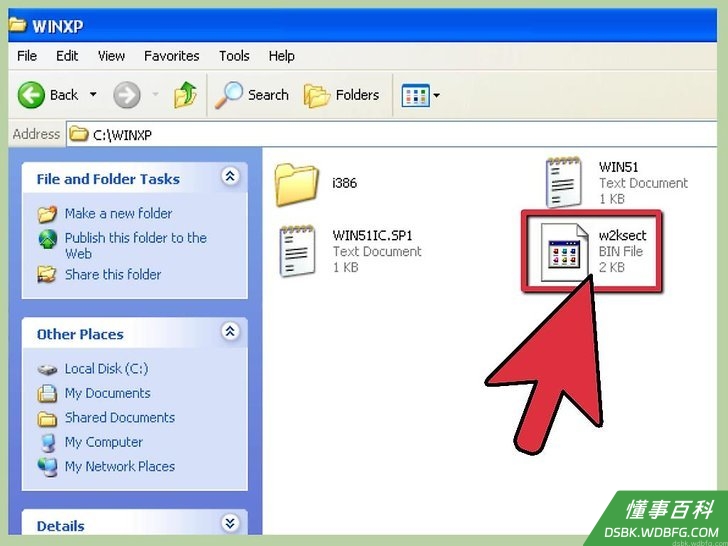Screen dimensions: 728x546
Task: Click the My Network Places icon
Action: click(x=47, y=467)
